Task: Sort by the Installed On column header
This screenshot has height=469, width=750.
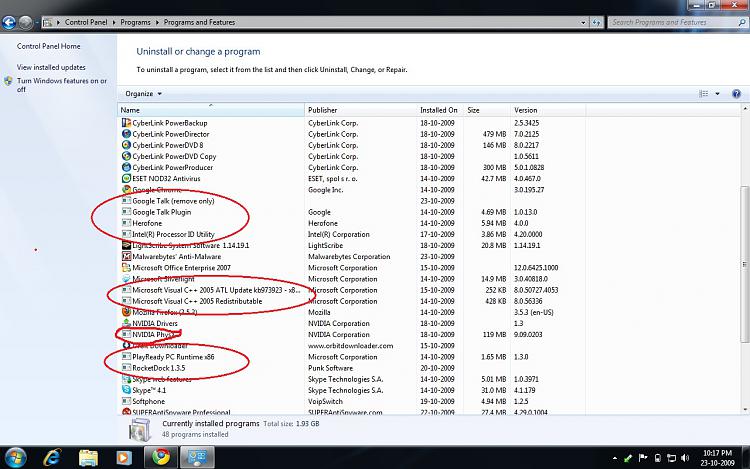Action: pos(440,110)
